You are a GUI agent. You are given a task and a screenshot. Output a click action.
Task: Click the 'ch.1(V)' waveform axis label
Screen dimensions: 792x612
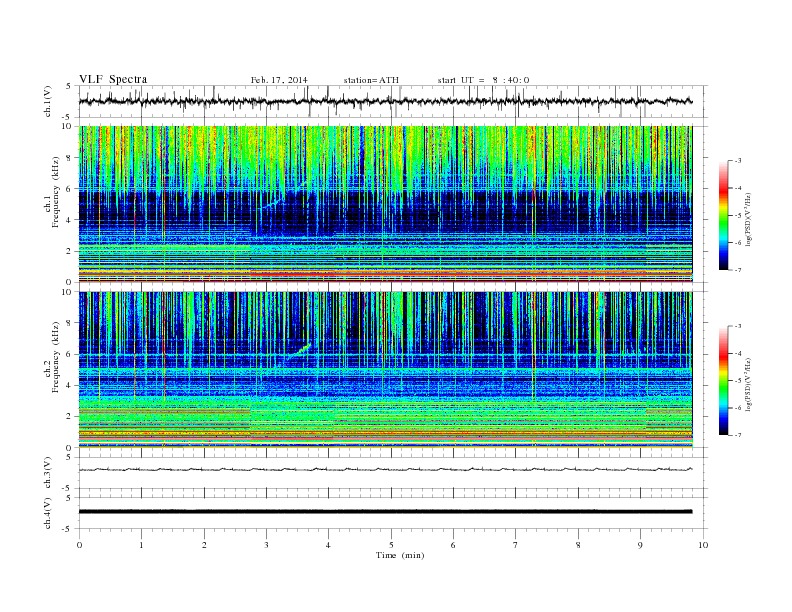pyautogui.click(x=47, y=101)
